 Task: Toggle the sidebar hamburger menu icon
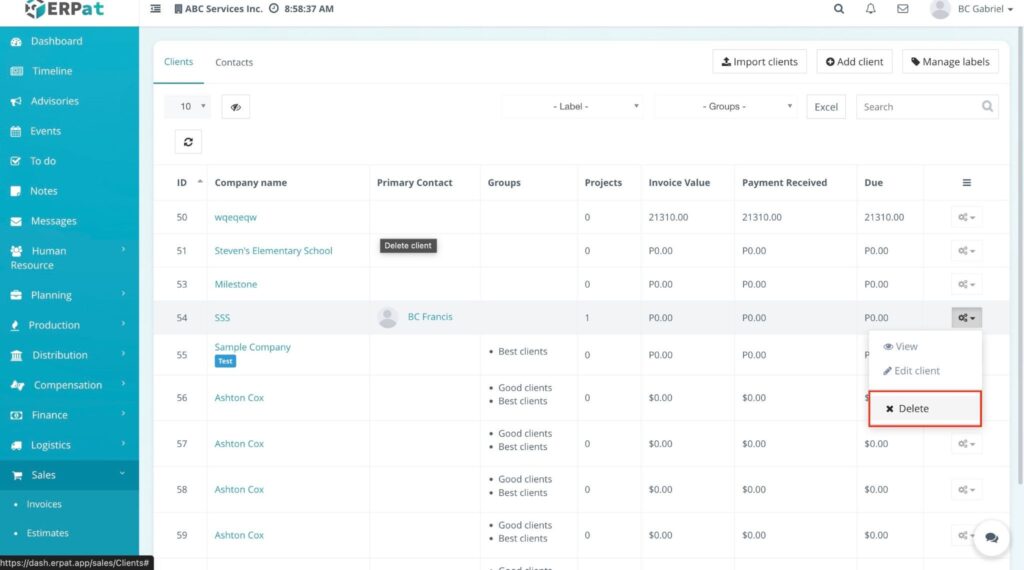pyautogui.click(x=155, y=9)
